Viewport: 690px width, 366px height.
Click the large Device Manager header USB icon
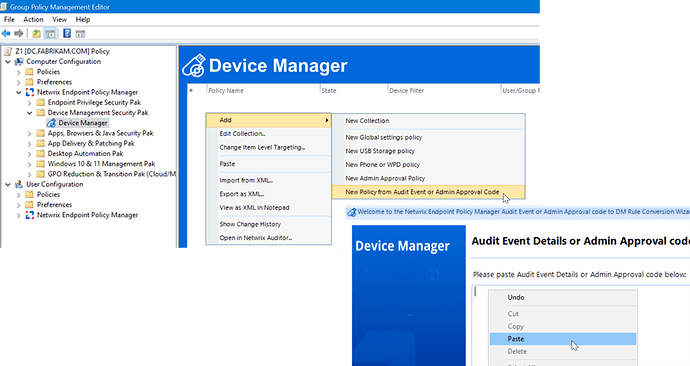[194, 66]
